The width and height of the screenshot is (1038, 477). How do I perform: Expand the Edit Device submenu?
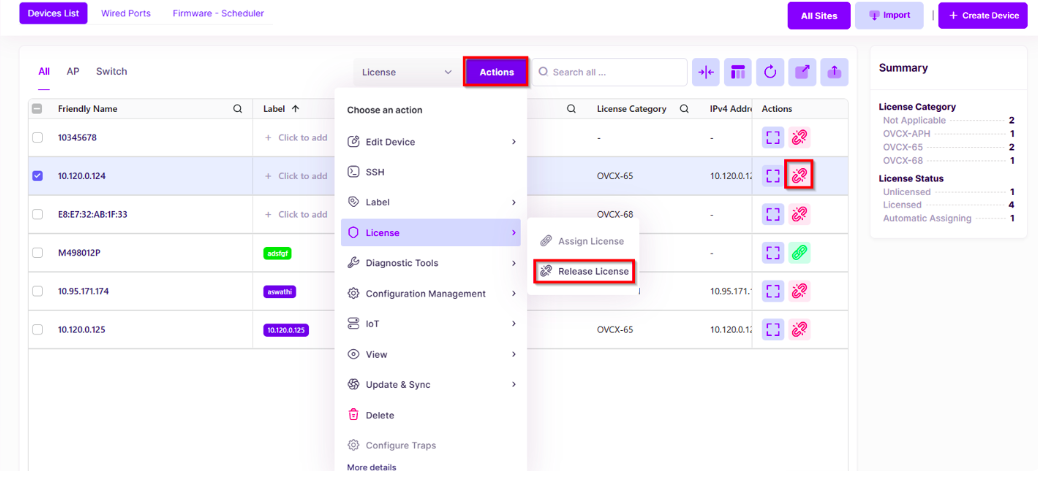click(x=431, y=142)
